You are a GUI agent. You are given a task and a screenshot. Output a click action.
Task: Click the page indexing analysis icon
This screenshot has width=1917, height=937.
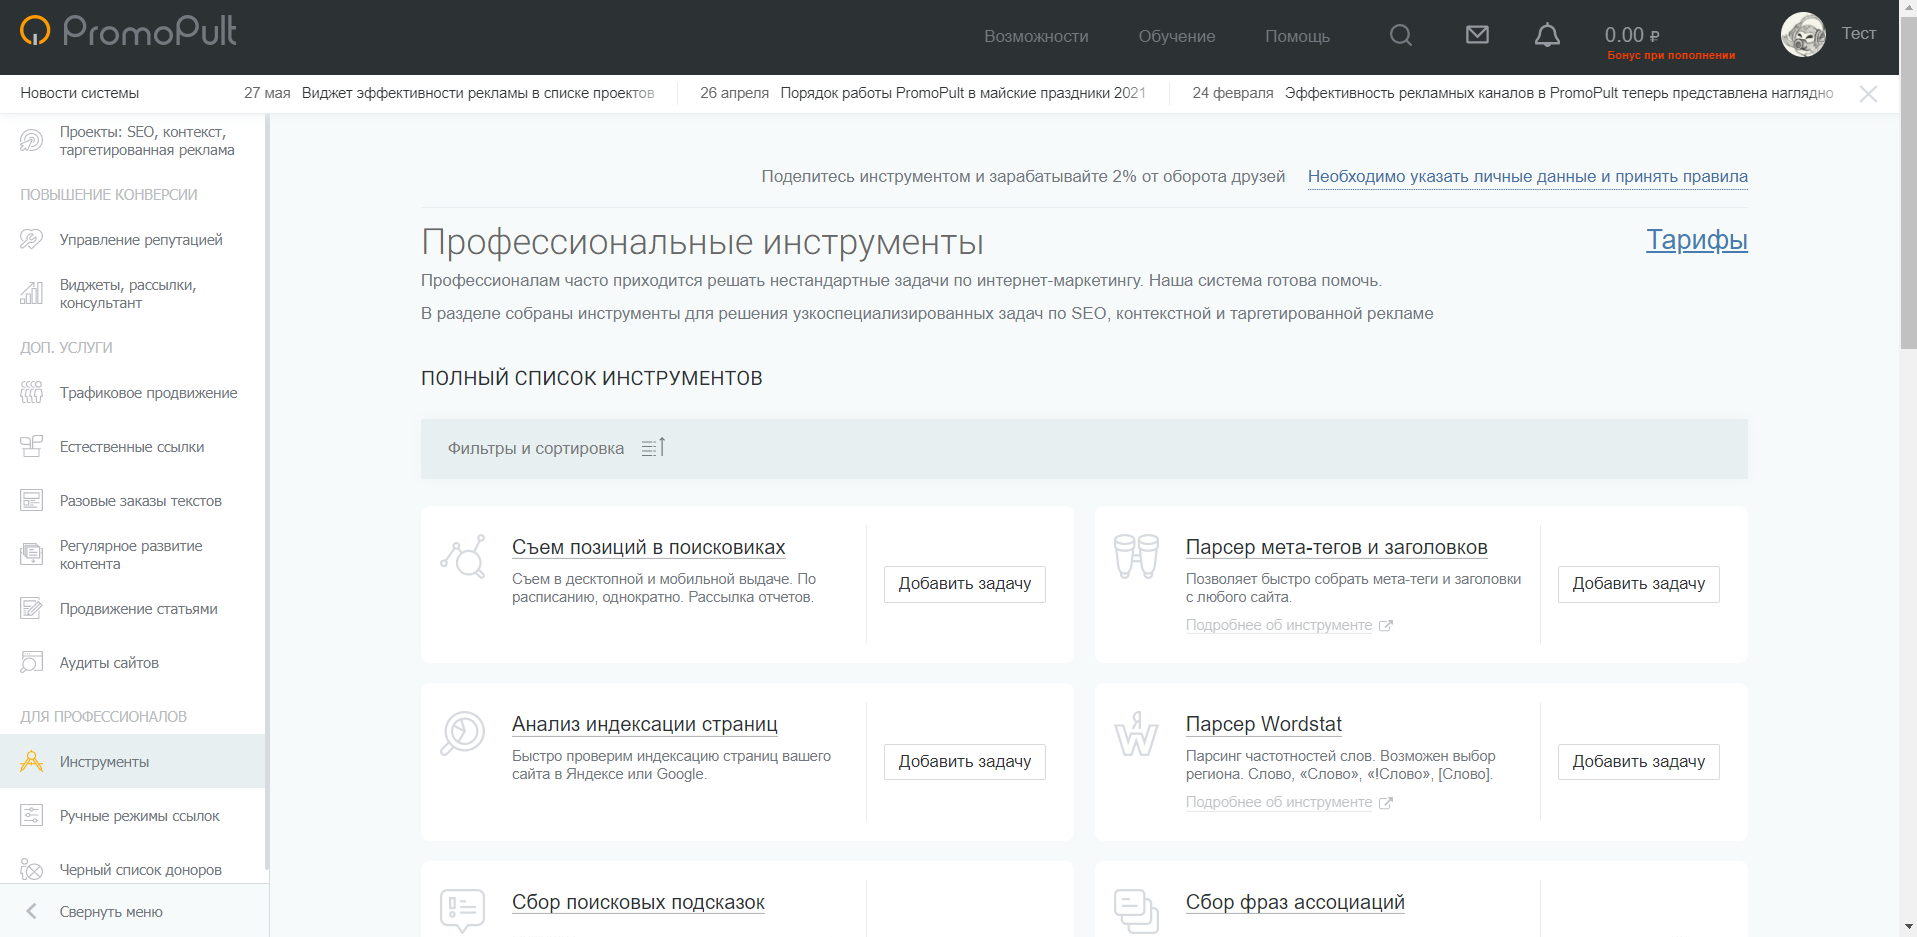[463, 734]
